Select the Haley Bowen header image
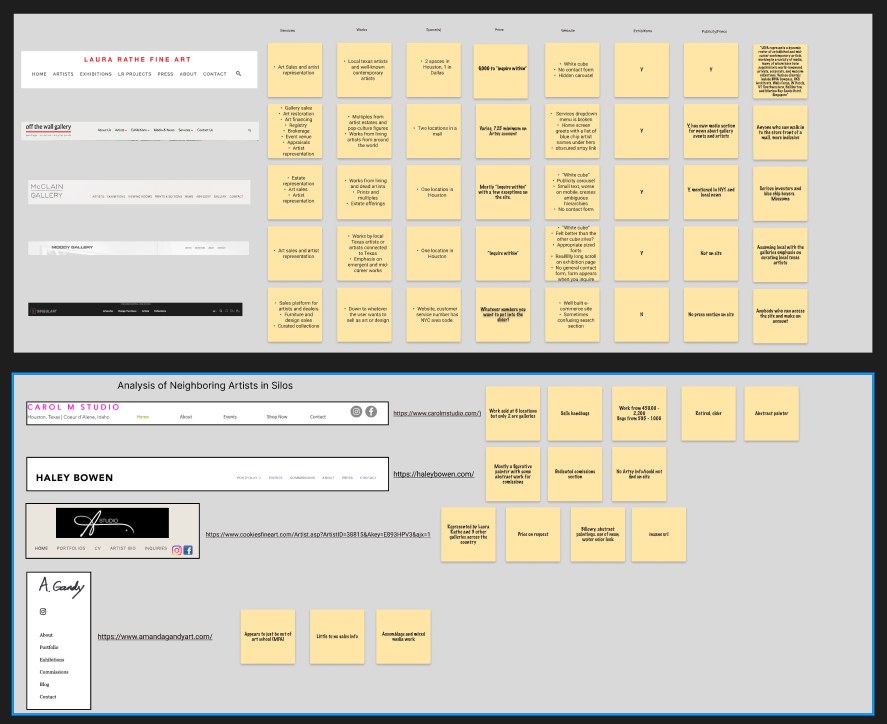 [207, 474]
